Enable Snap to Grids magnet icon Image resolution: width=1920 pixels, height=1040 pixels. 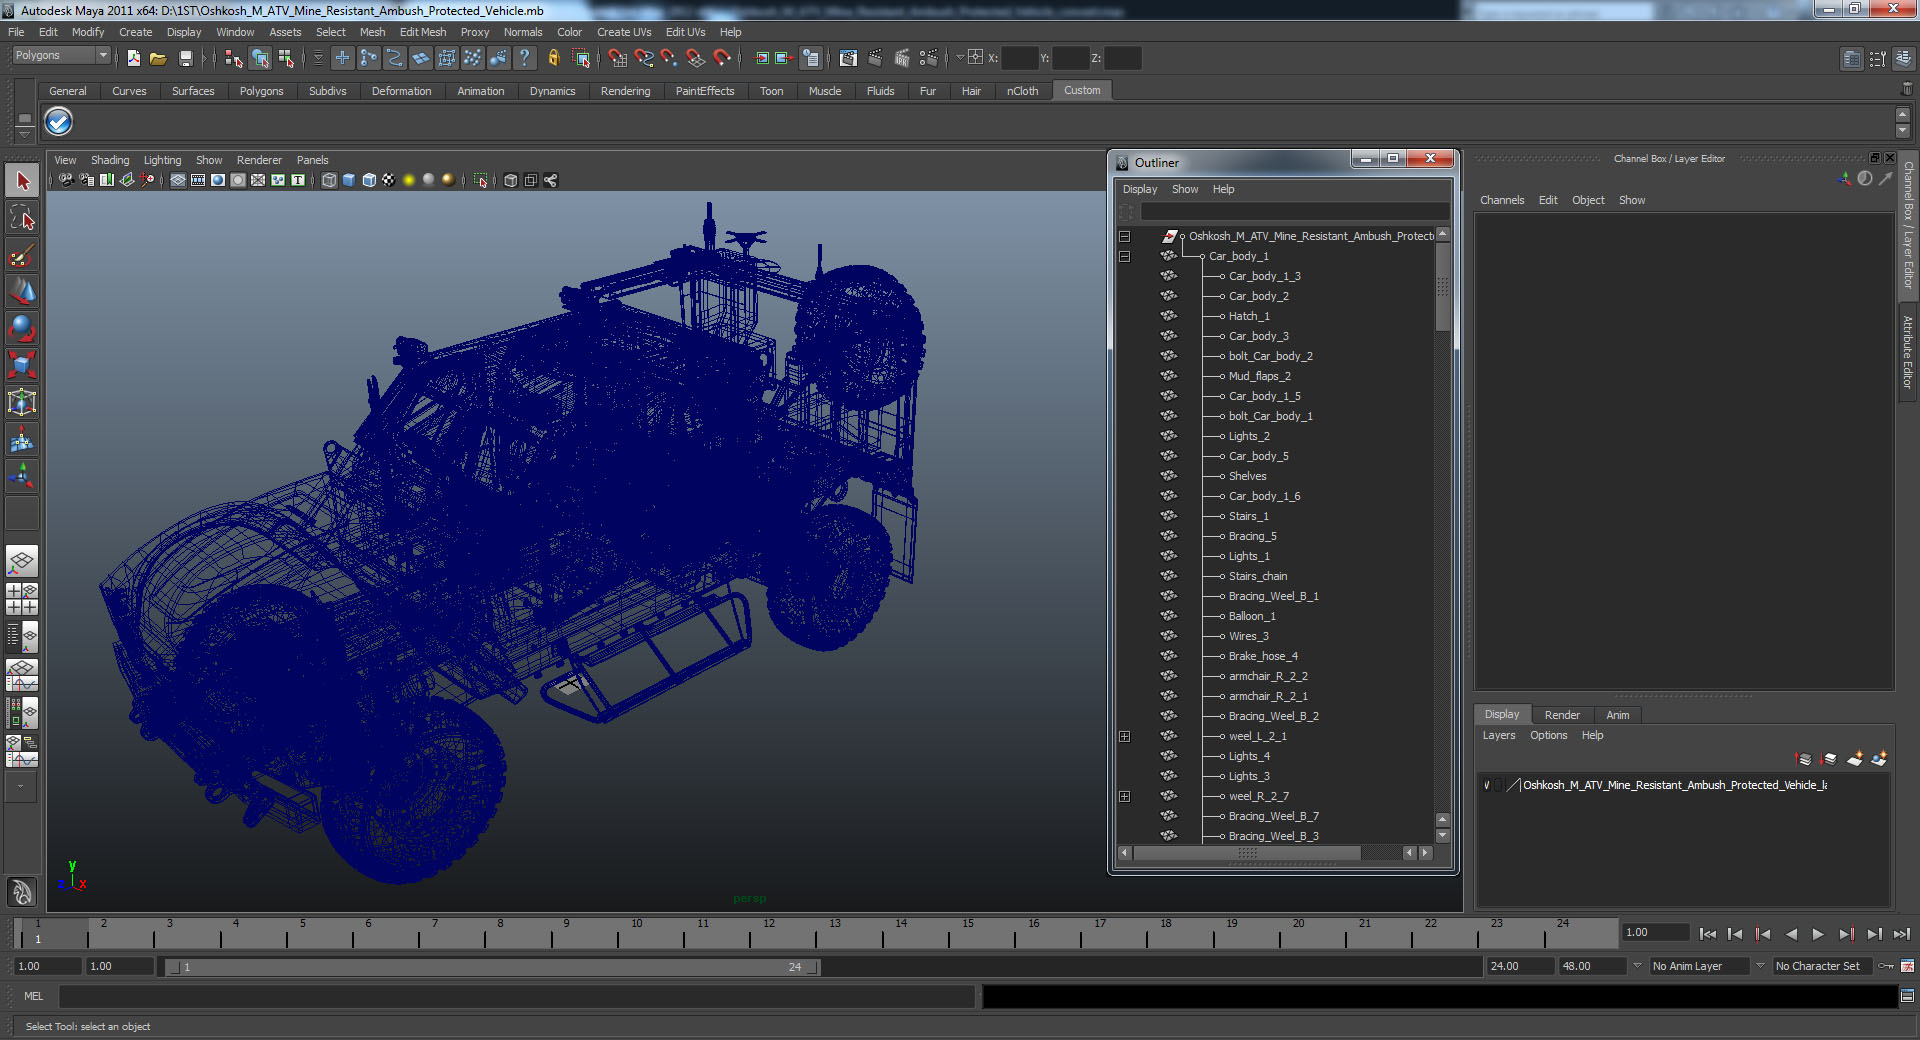(x=617, y=58)
